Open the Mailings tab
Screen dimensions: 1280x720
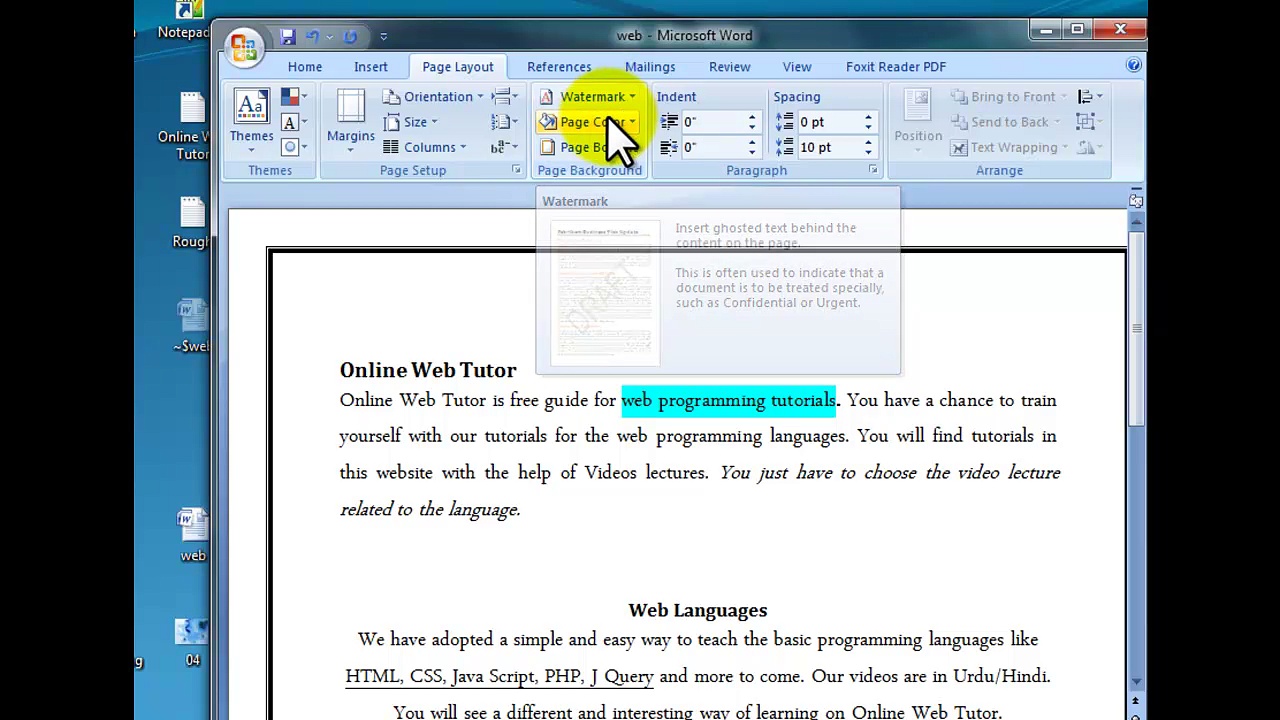click(x=650, y=67)
